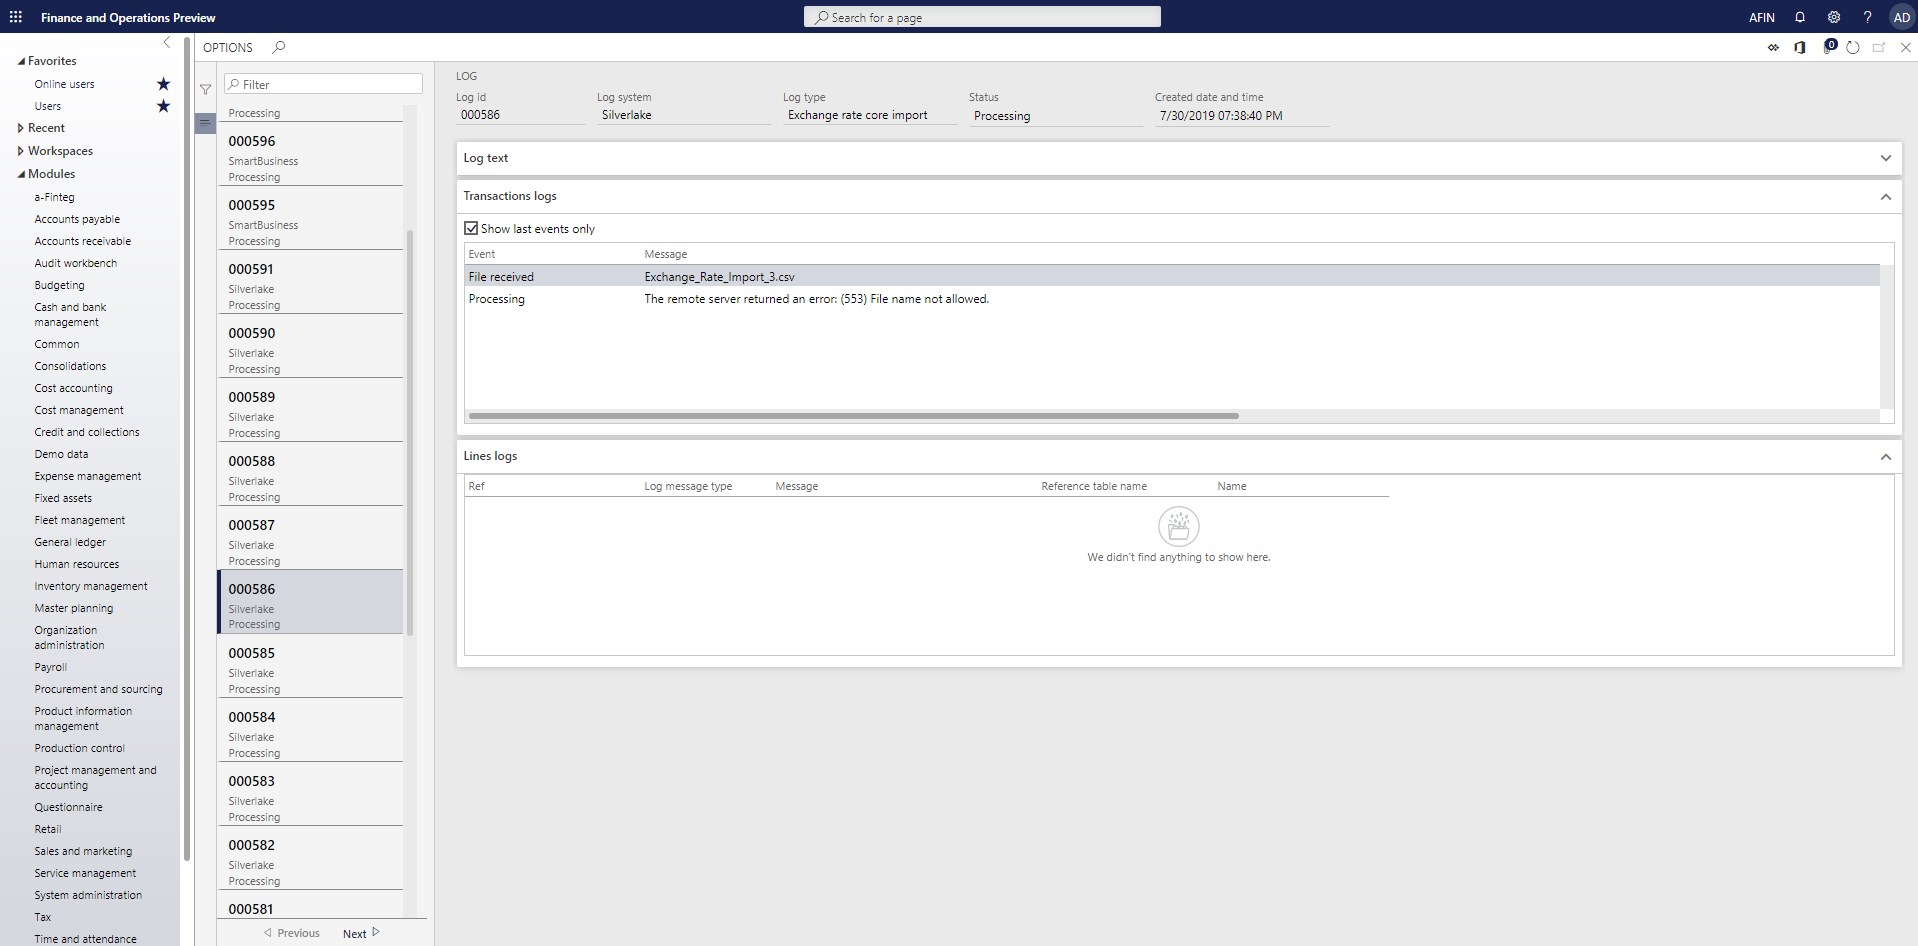This screenshot has width=1918, height=946.
Task: Open the list filter funnel icon
Action: coord(205,89)
